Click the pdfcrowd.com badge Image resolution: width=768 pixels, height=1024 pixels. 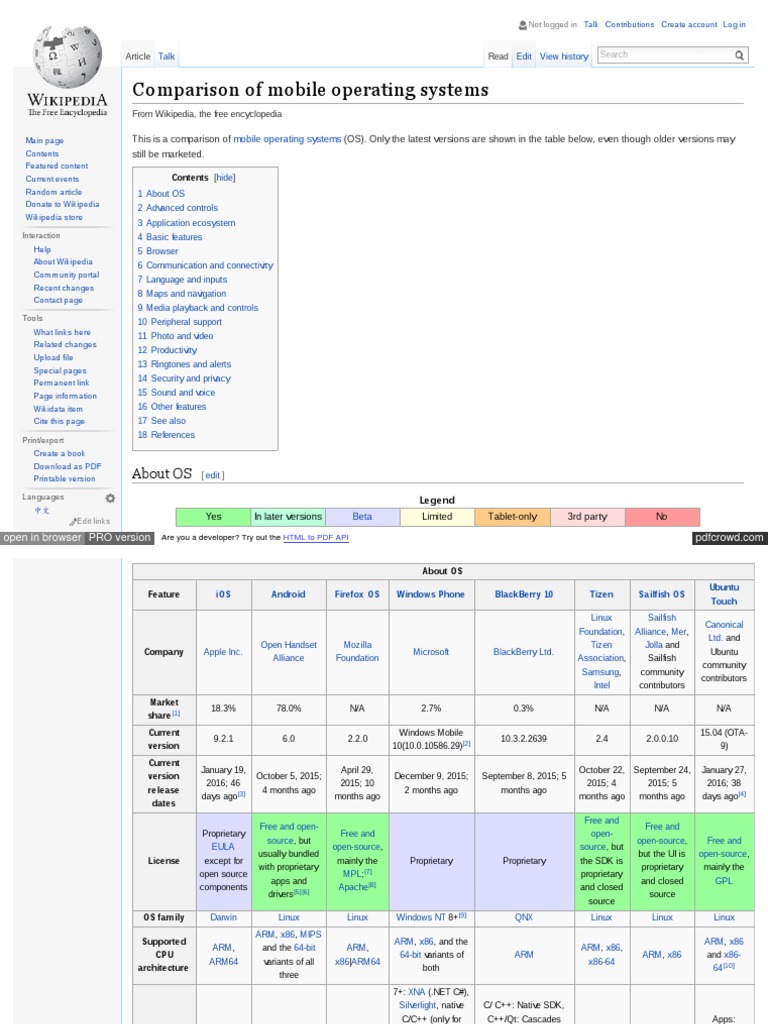point(729,538)
